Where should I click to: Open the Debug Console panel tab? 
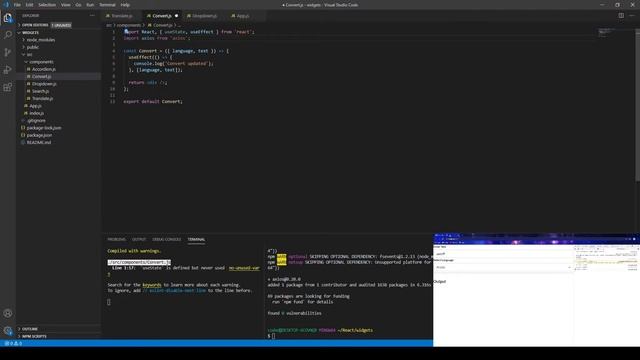(x=167, y=240)
